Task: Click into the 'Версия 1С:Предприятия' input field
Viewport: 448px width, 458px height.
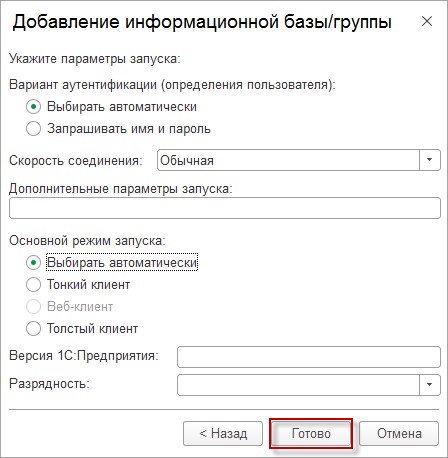Action: [309, 357]
